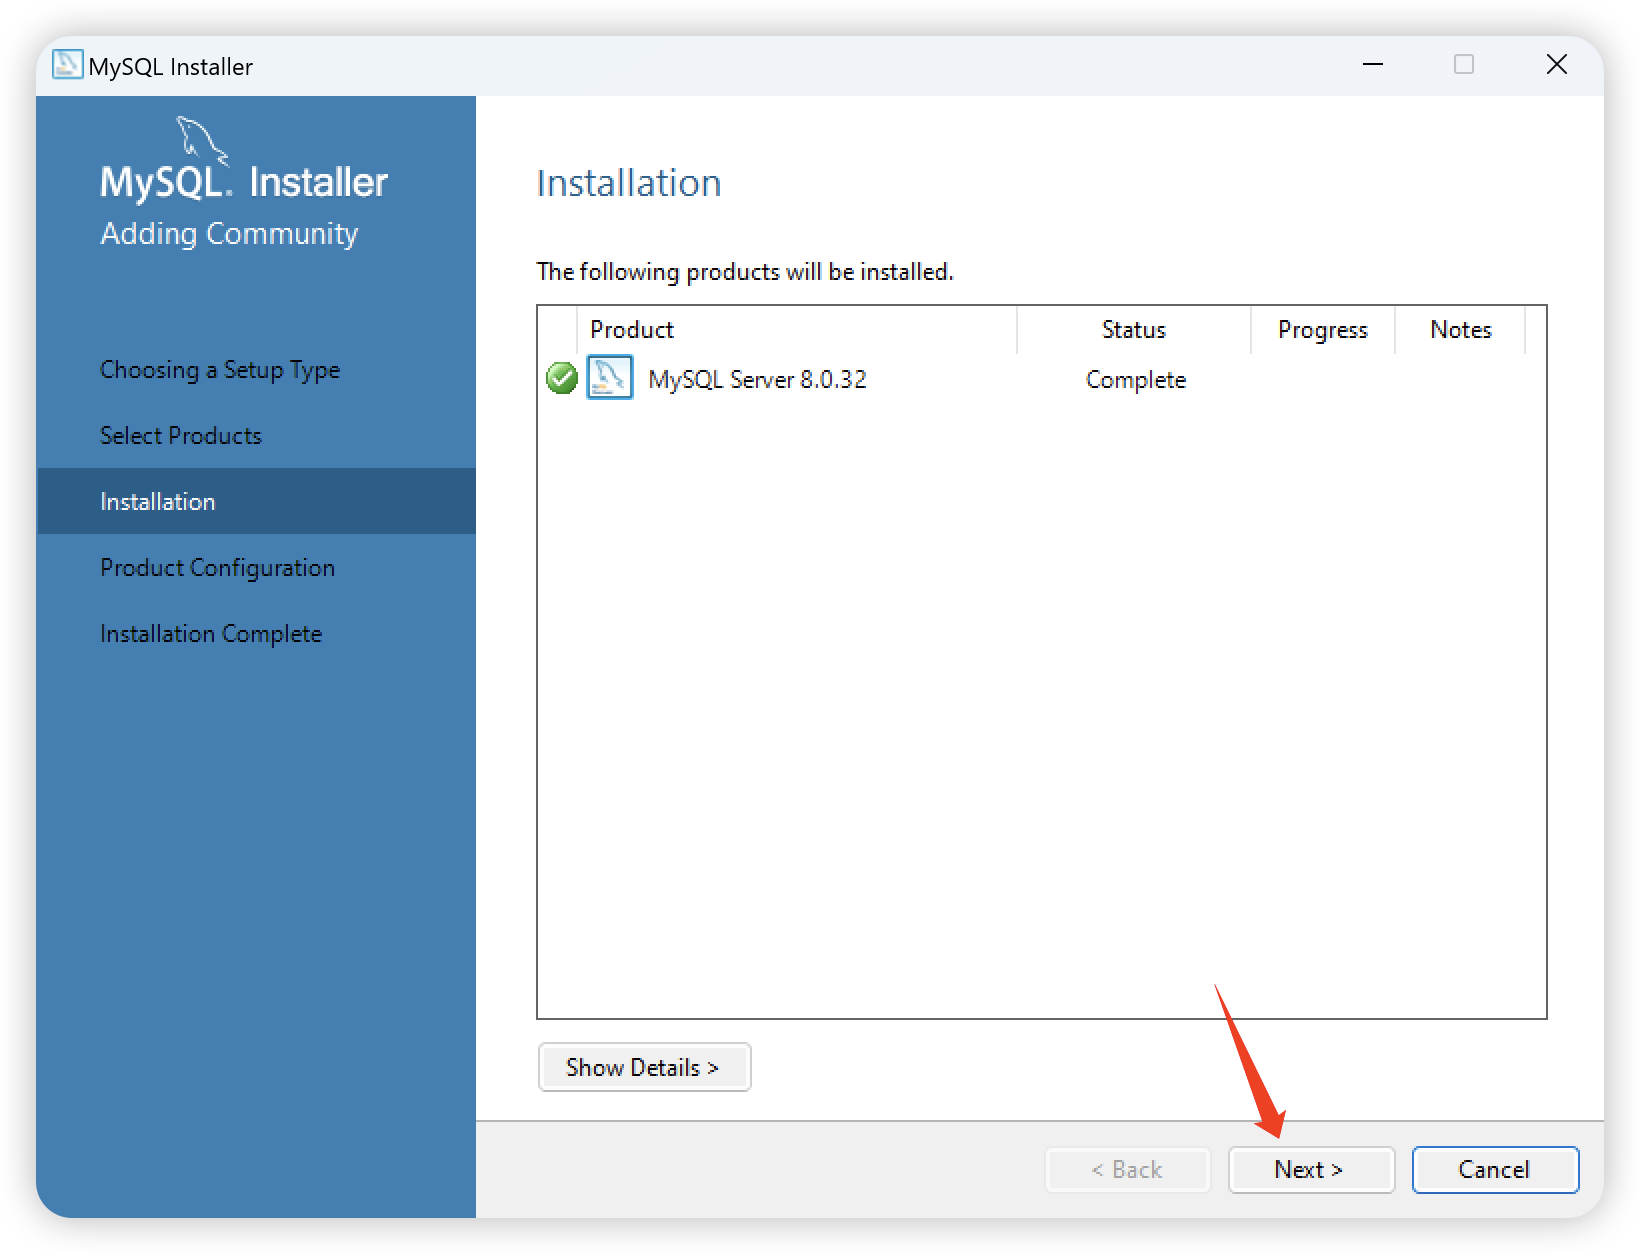
Task: Click 'The following products will be installed.' text
Action: (745, 272)
